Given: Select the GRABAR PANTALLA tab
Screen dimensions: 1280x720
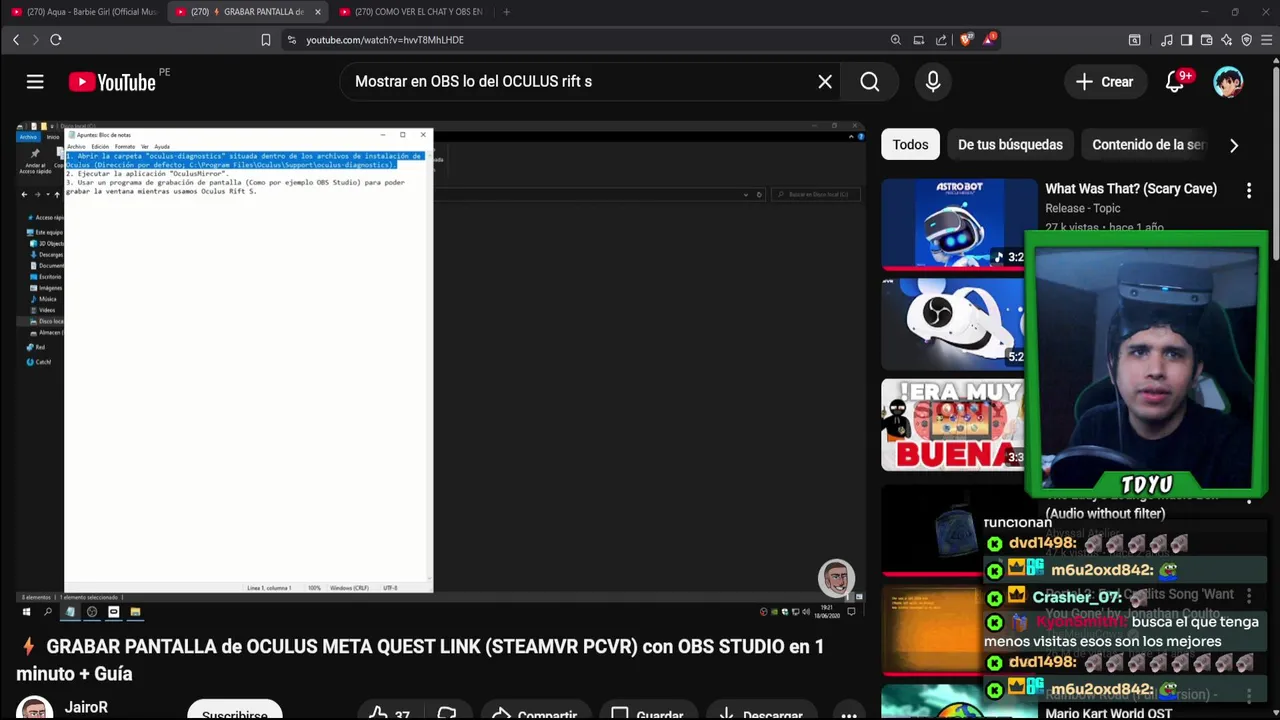Looking at the screenshot, I should (247, 12).
